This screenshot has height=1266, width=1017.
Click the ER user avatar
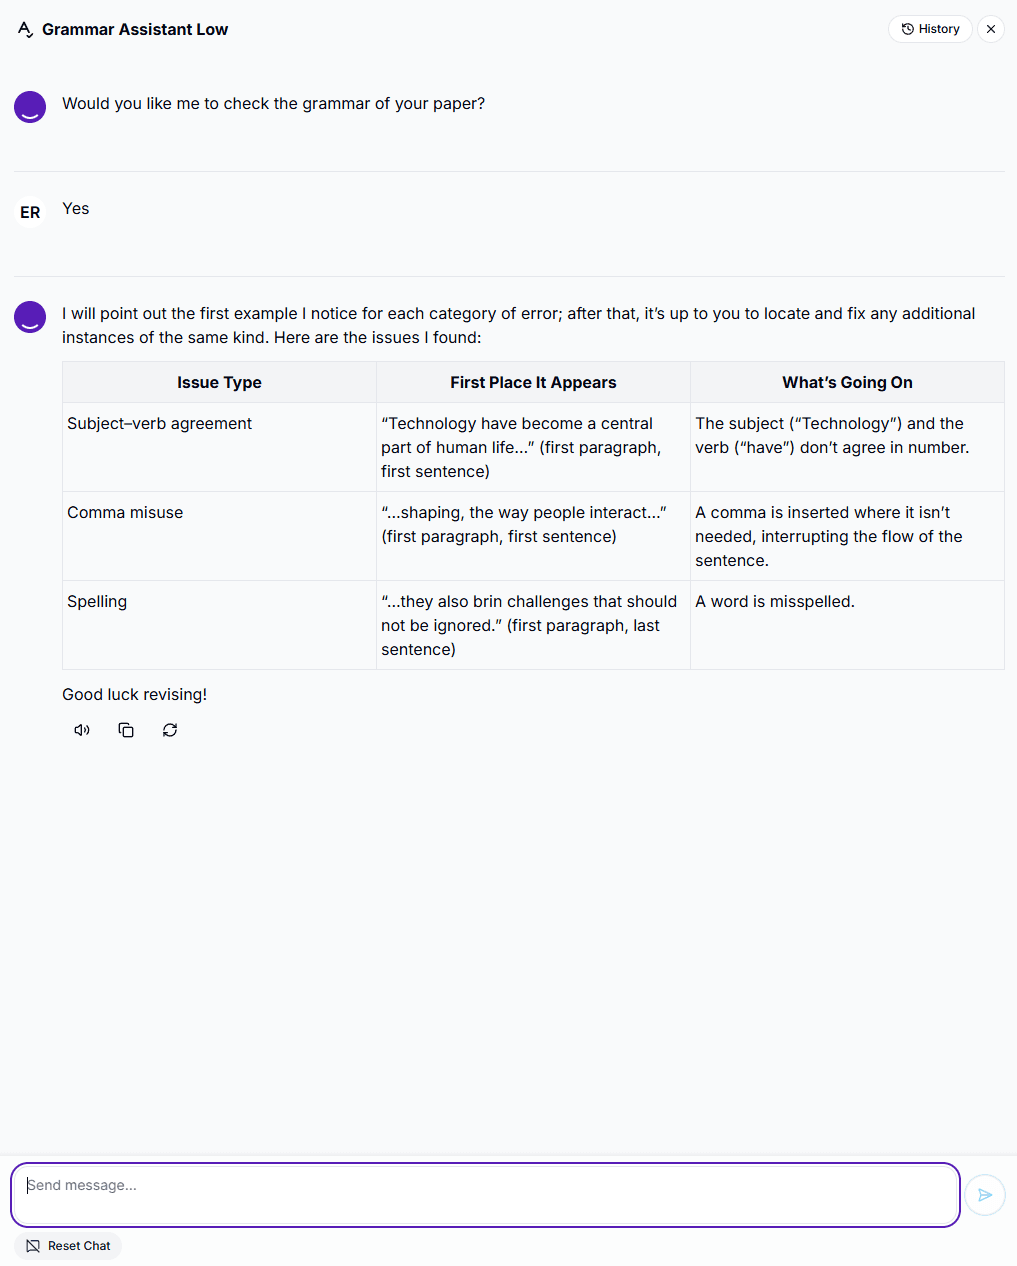click(30, 212)
